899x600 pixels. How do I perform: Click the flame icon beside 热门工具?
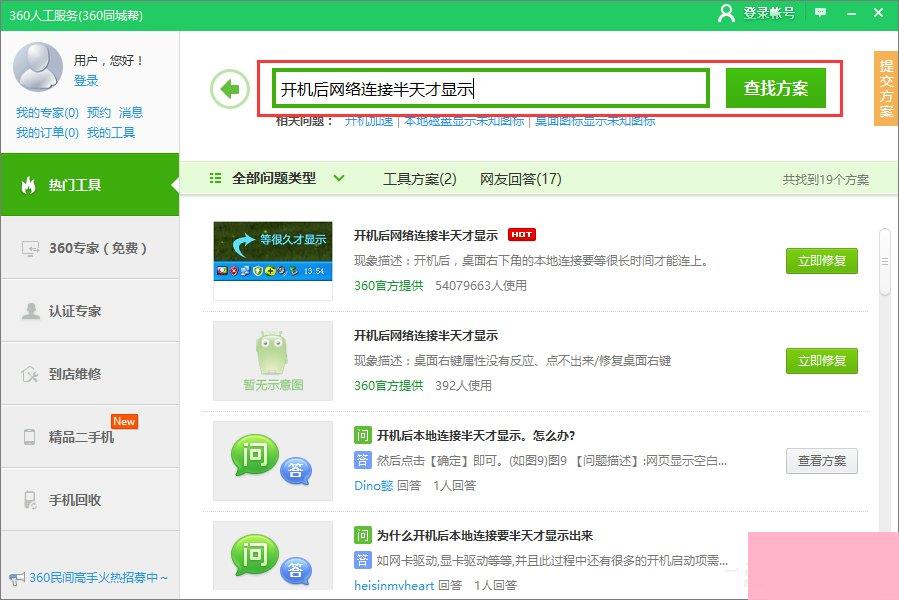28,185
